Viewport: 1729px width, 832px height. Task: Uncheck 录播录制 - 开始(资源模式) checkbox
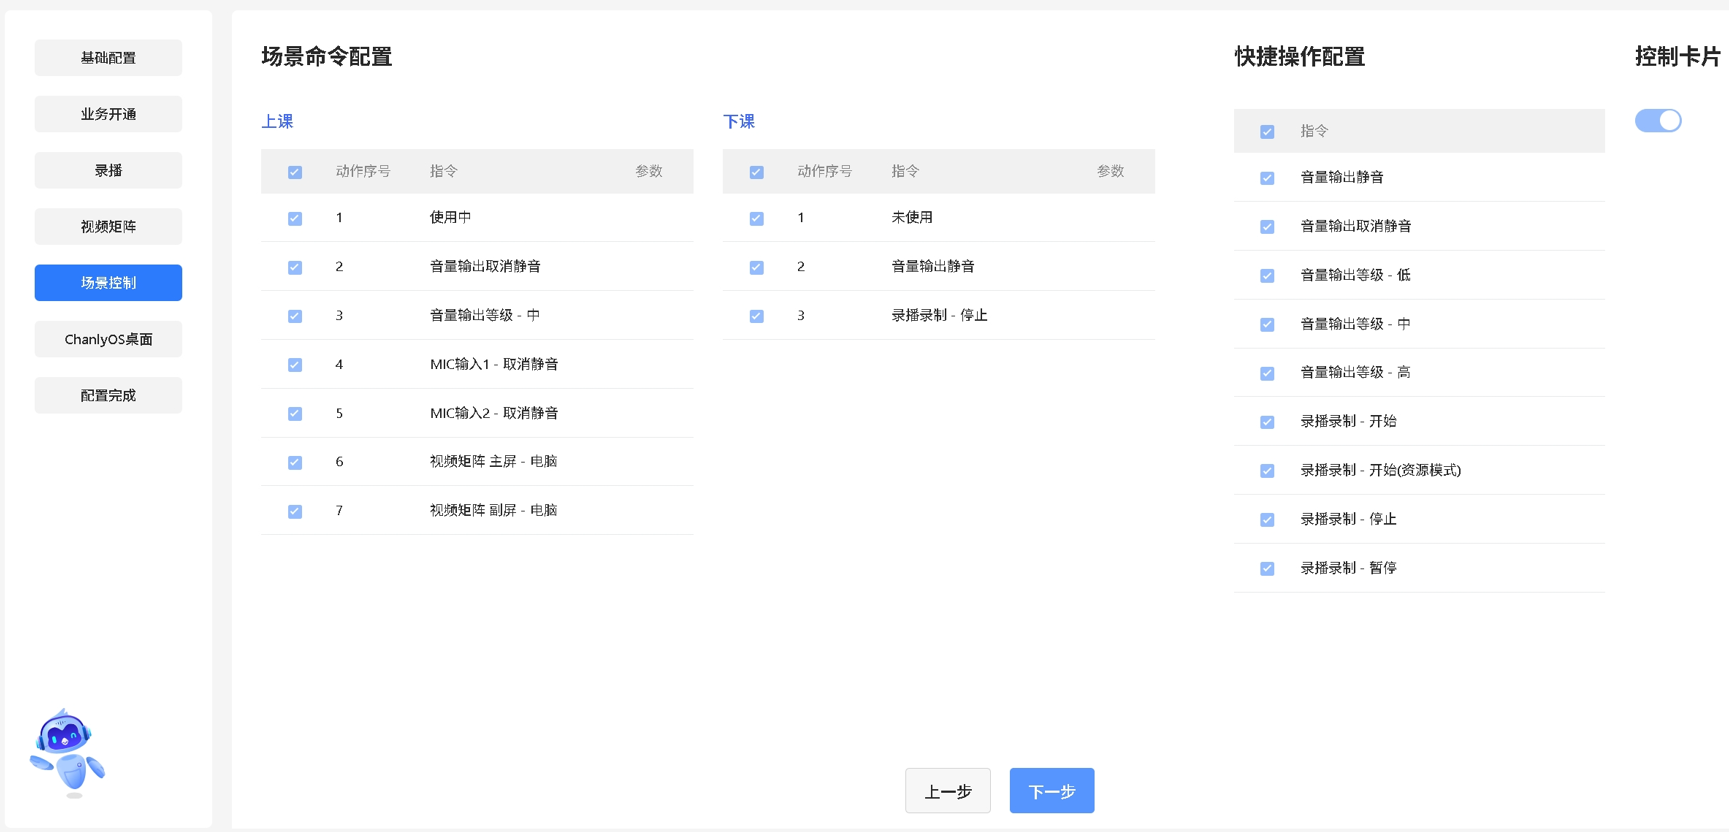point(1267,471)
